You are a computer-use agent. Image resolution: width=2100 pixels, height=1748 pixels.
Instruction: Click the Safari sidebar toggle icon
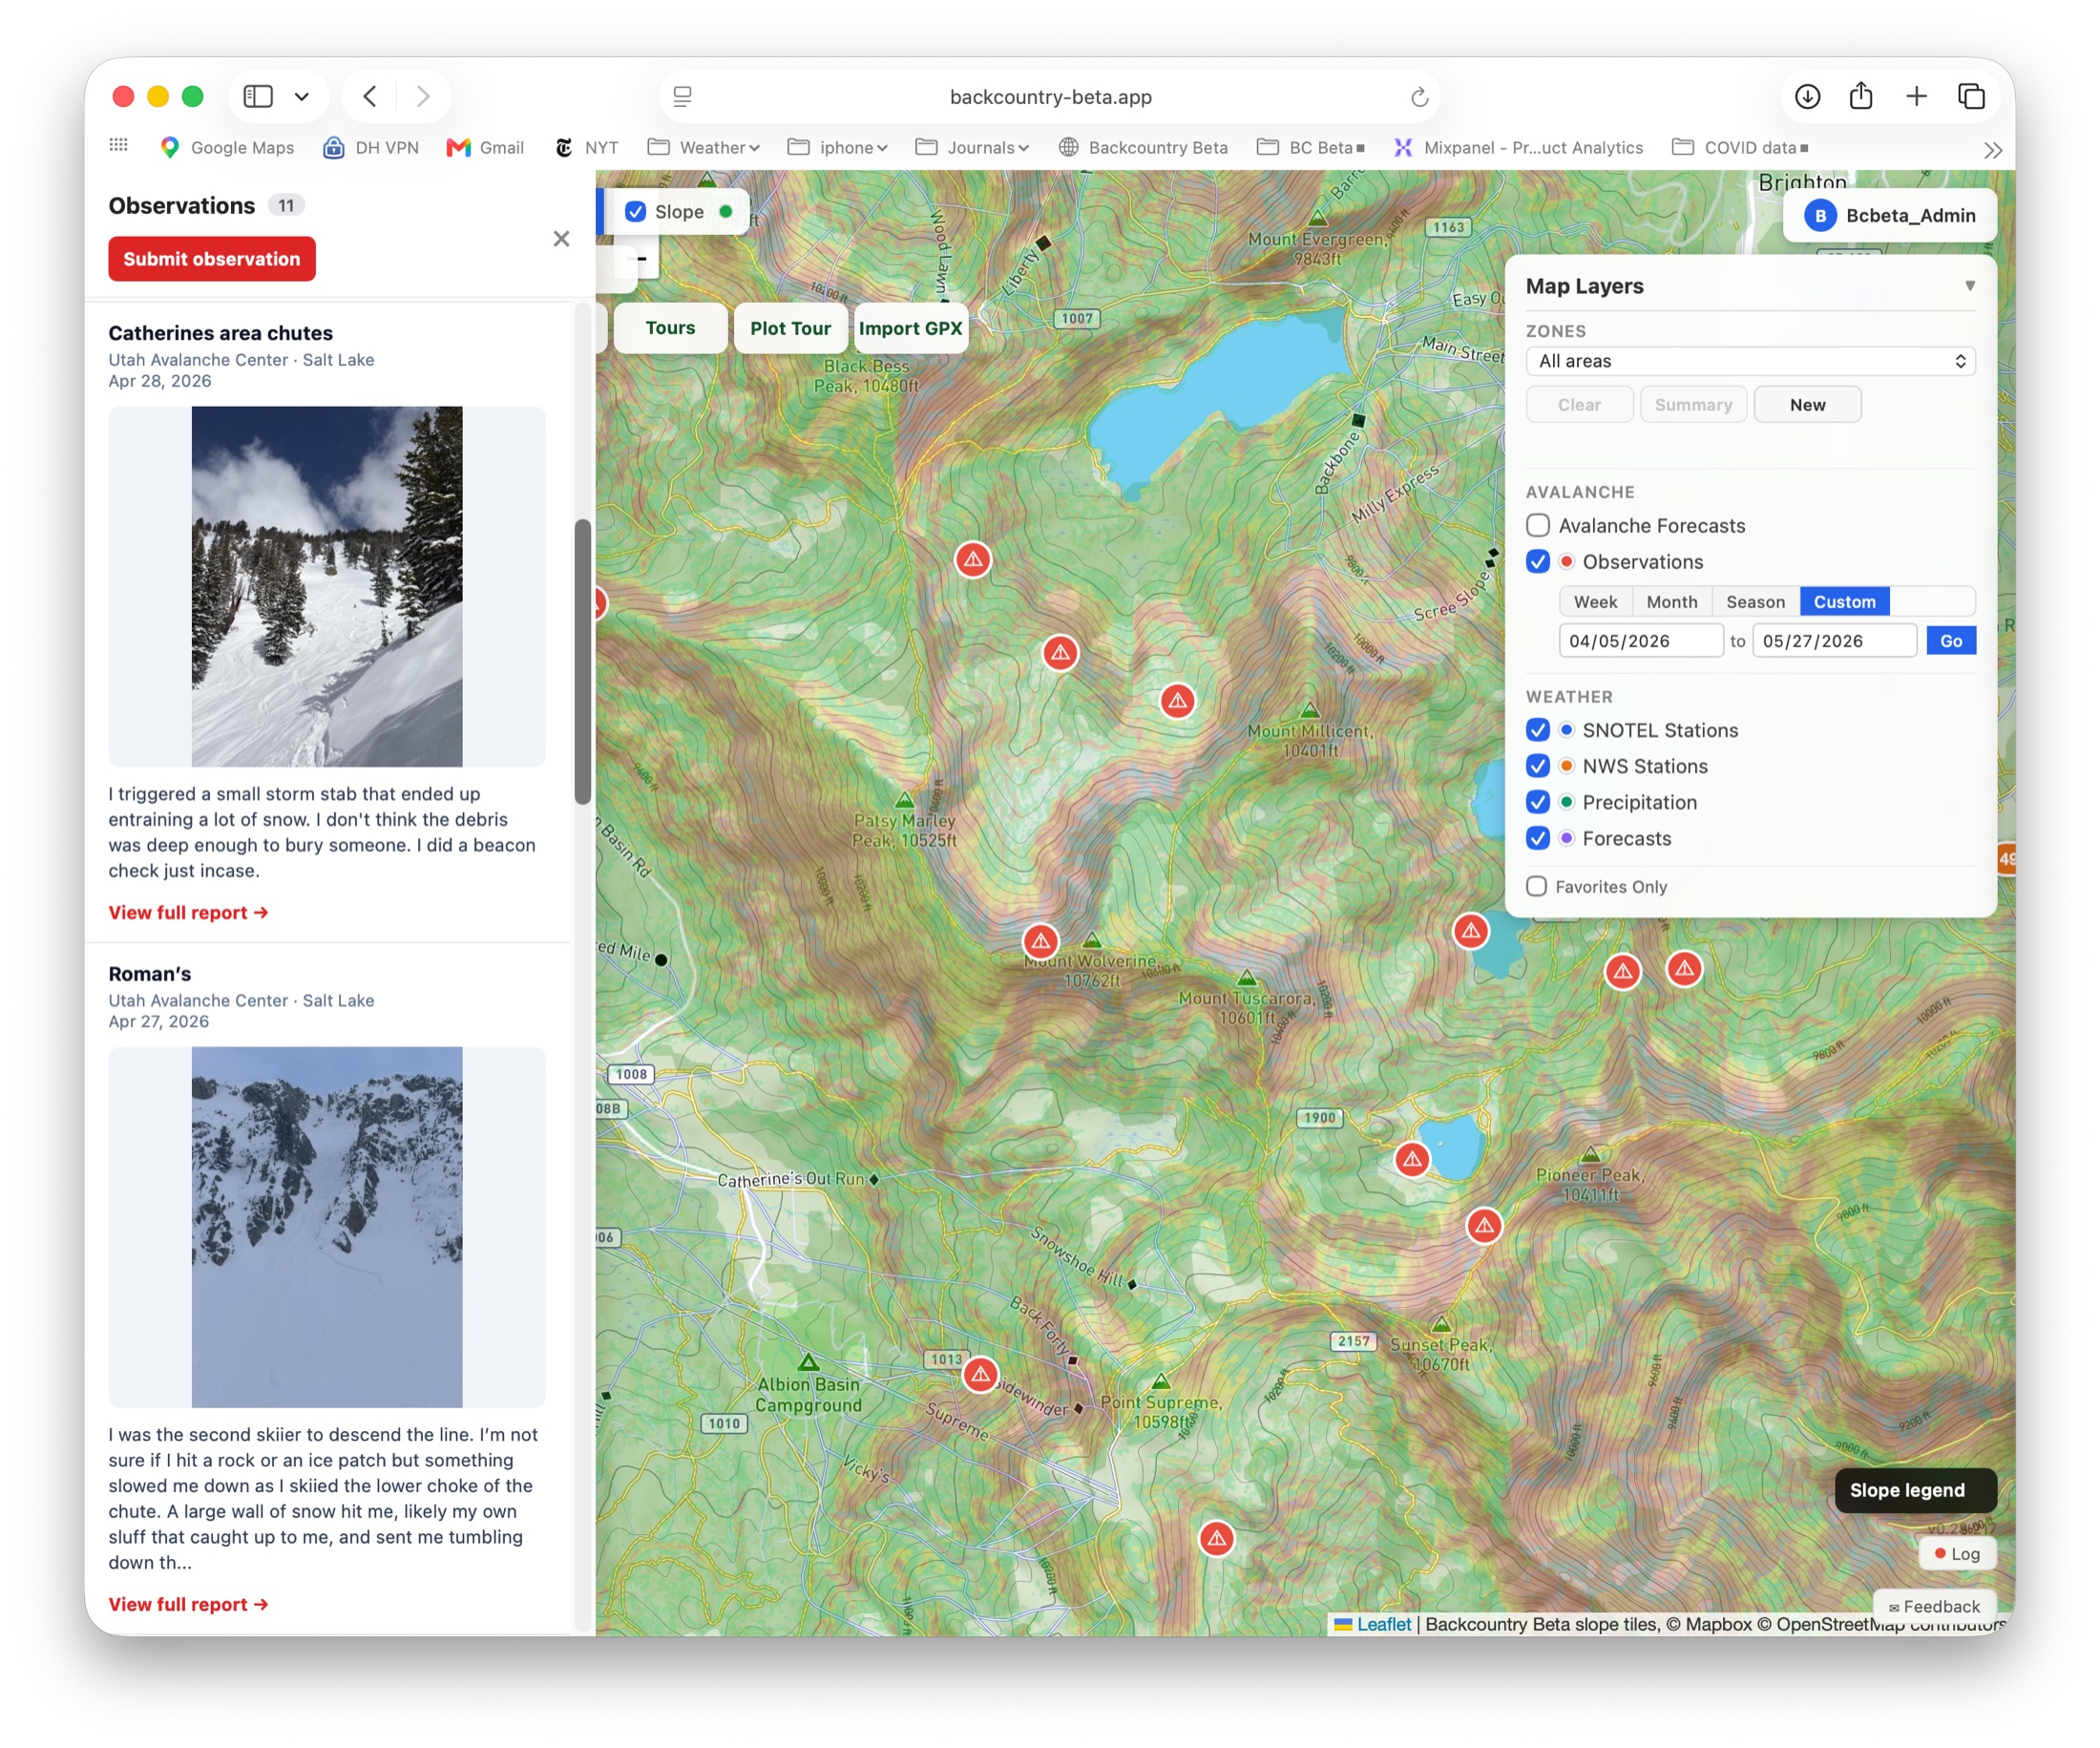(x=258, y=96)
